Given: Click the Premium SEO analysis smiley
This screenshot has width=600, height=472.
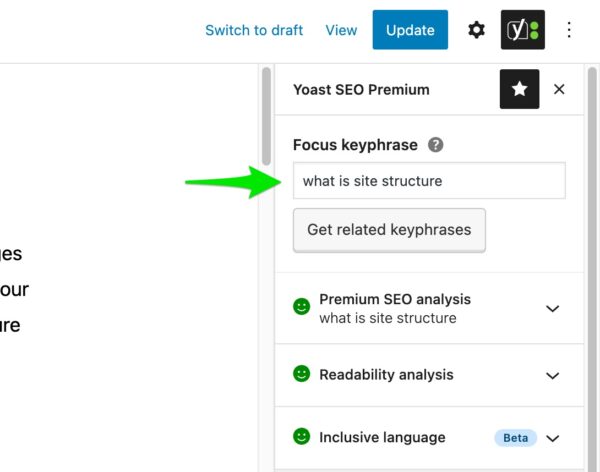Looking at the screenshot, I should [302, 307].
